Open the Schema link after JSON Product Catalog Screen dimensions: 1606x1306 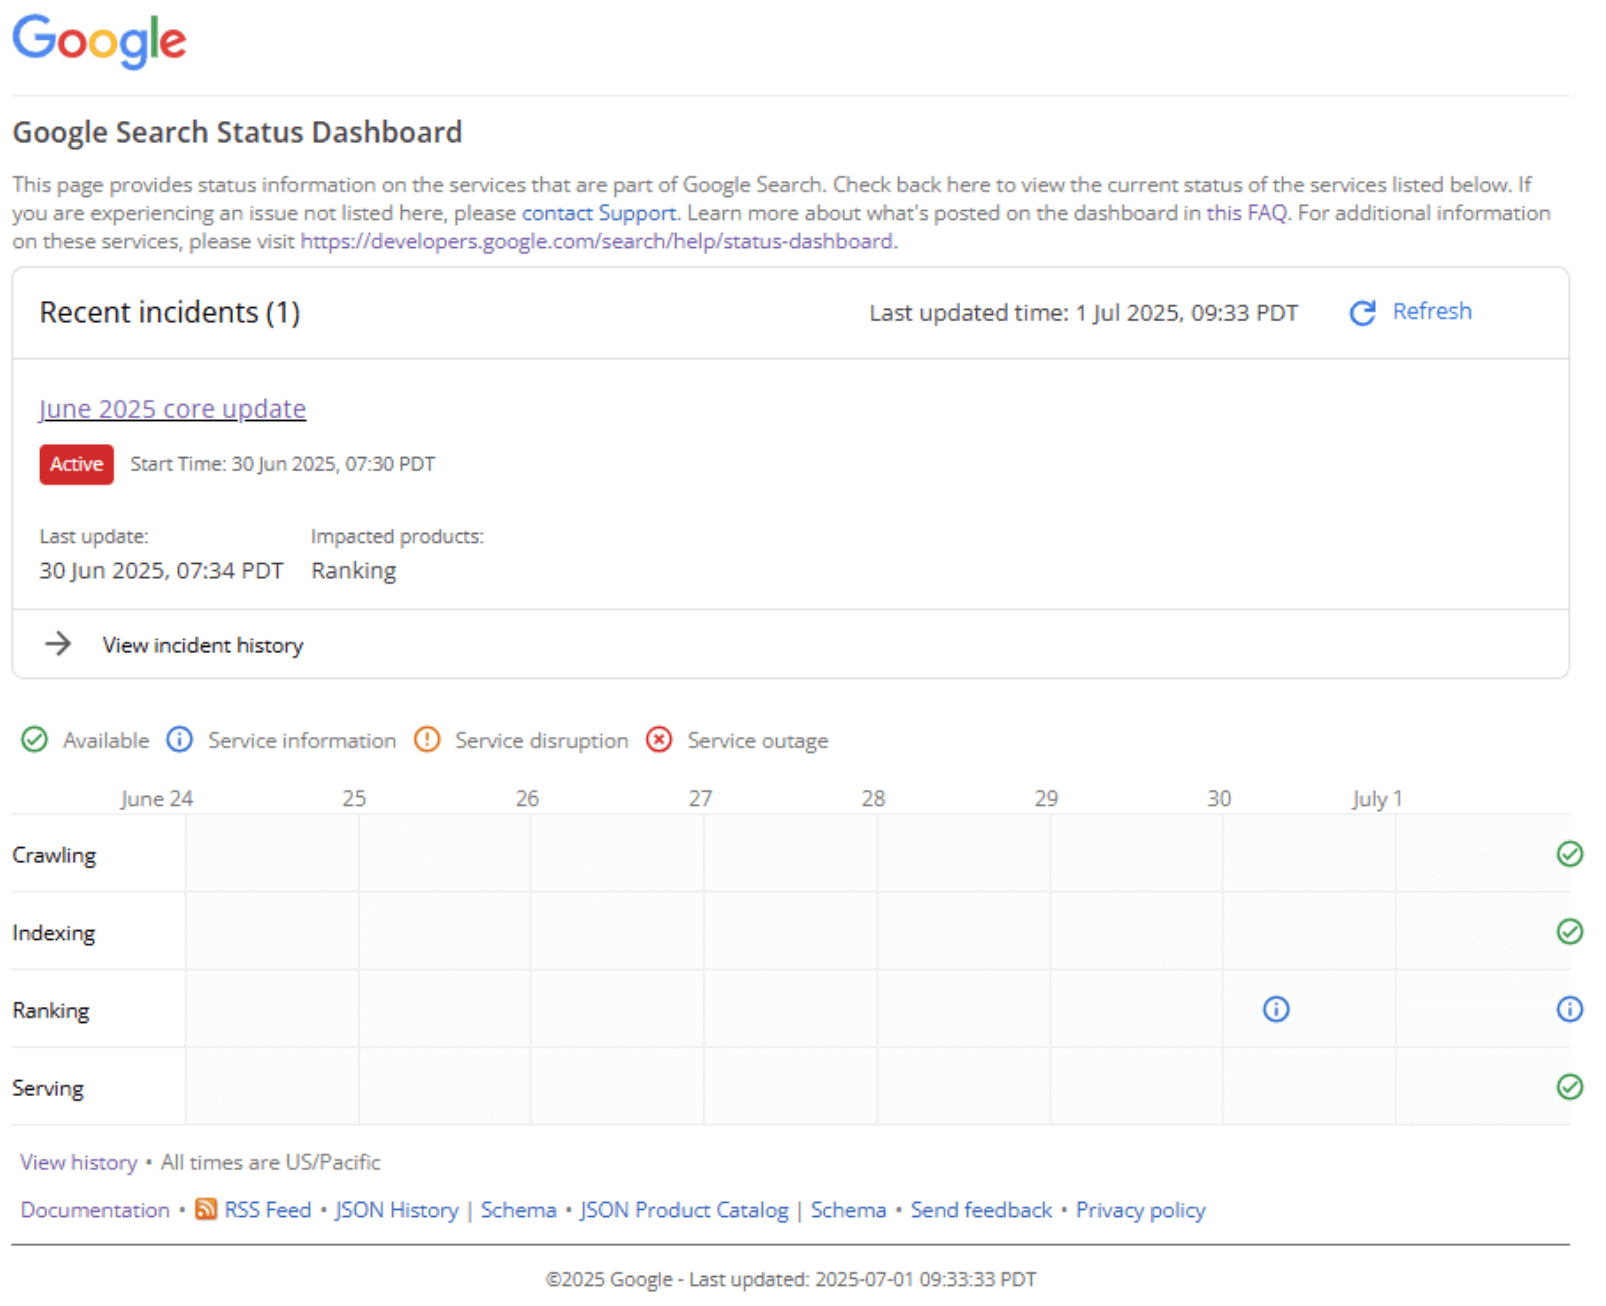pyautogui.click(x=848, y=1210)
